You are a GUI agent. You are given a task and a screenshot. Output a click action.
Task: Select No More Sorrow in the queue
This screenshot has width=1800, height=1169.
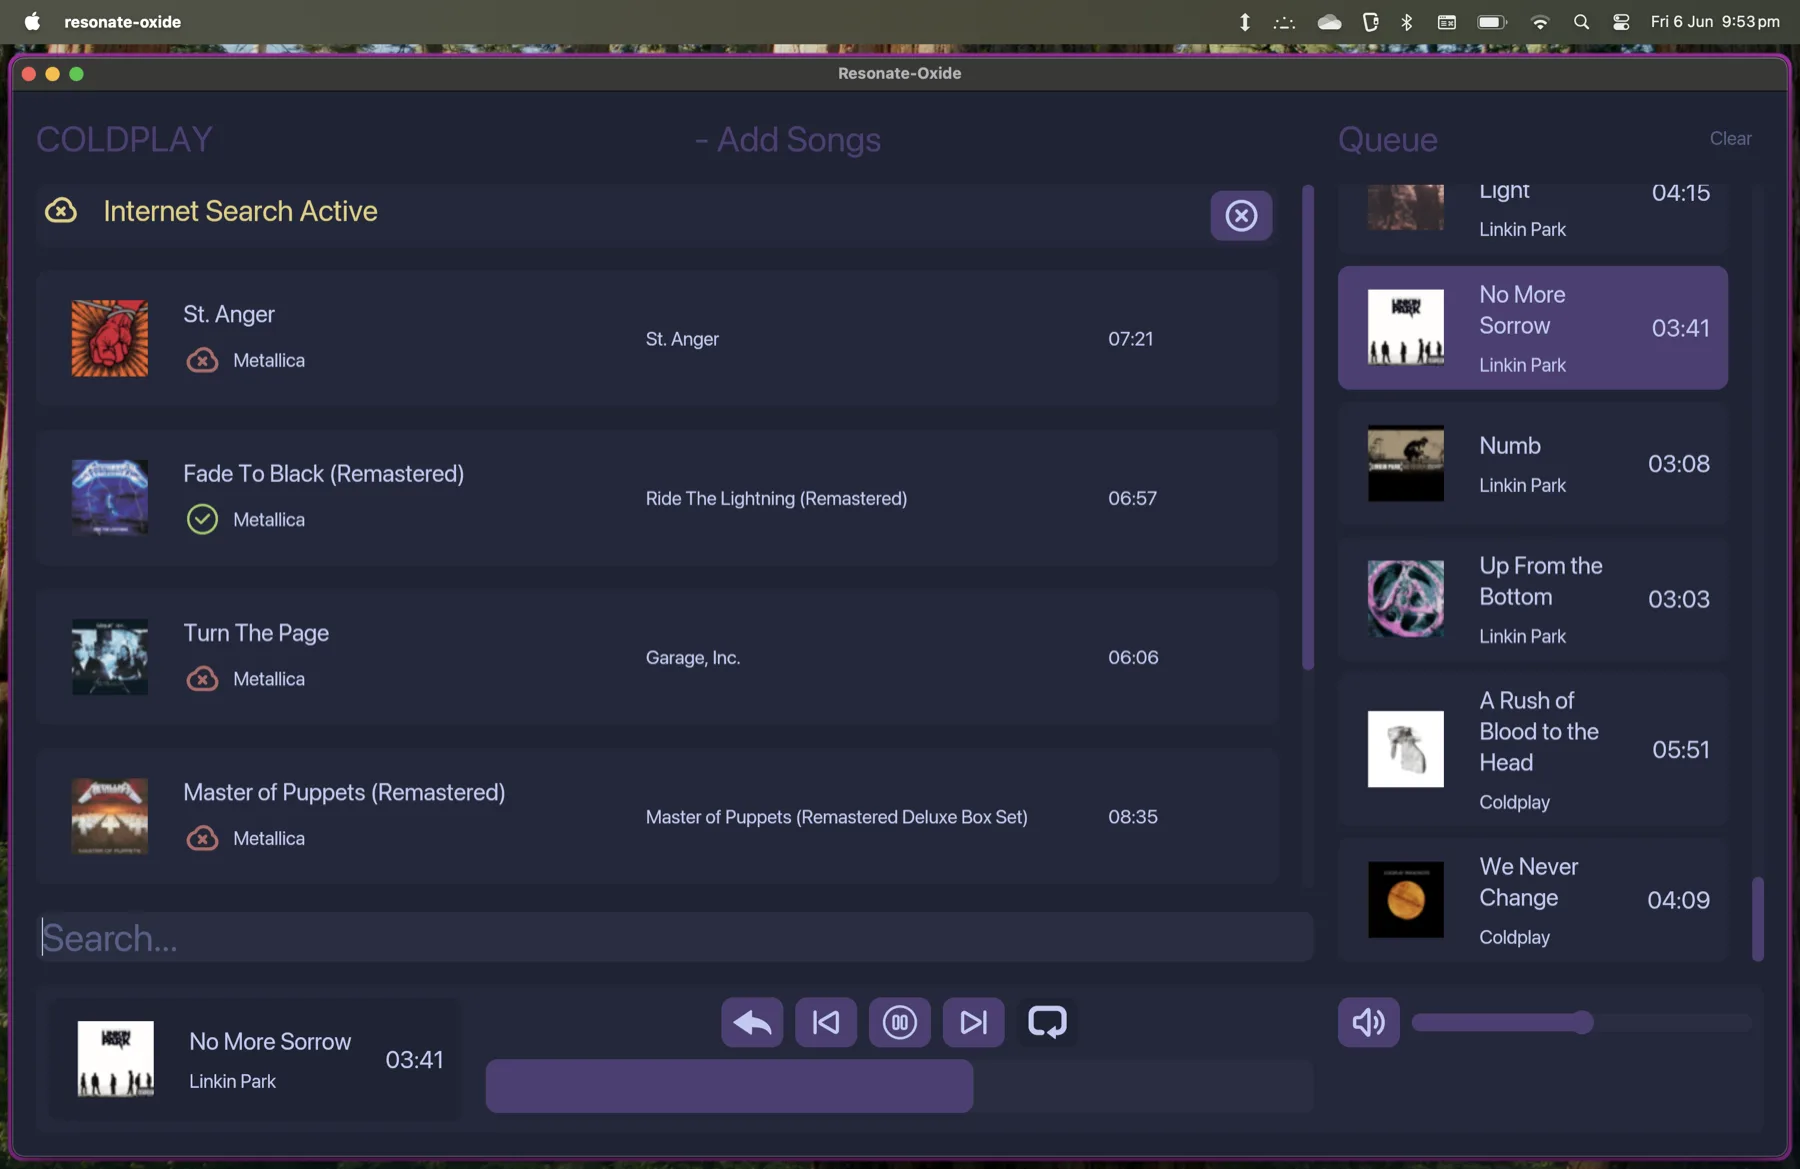pos(1533,328)
